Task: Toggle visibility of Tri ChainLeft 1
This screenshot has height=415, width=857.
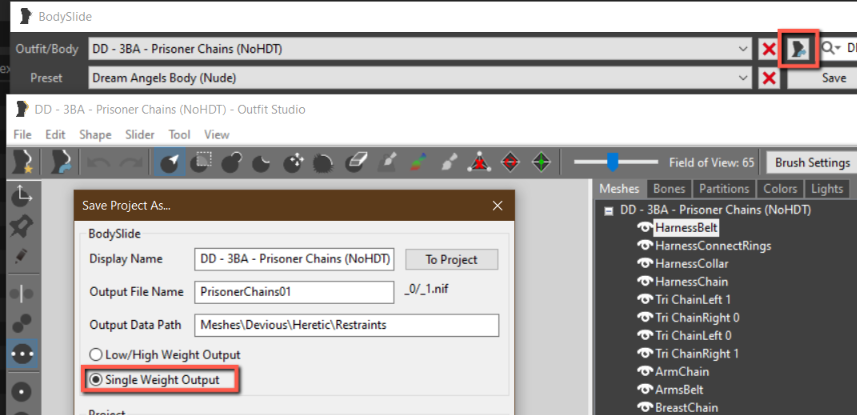Action: (x=645, y=300)
